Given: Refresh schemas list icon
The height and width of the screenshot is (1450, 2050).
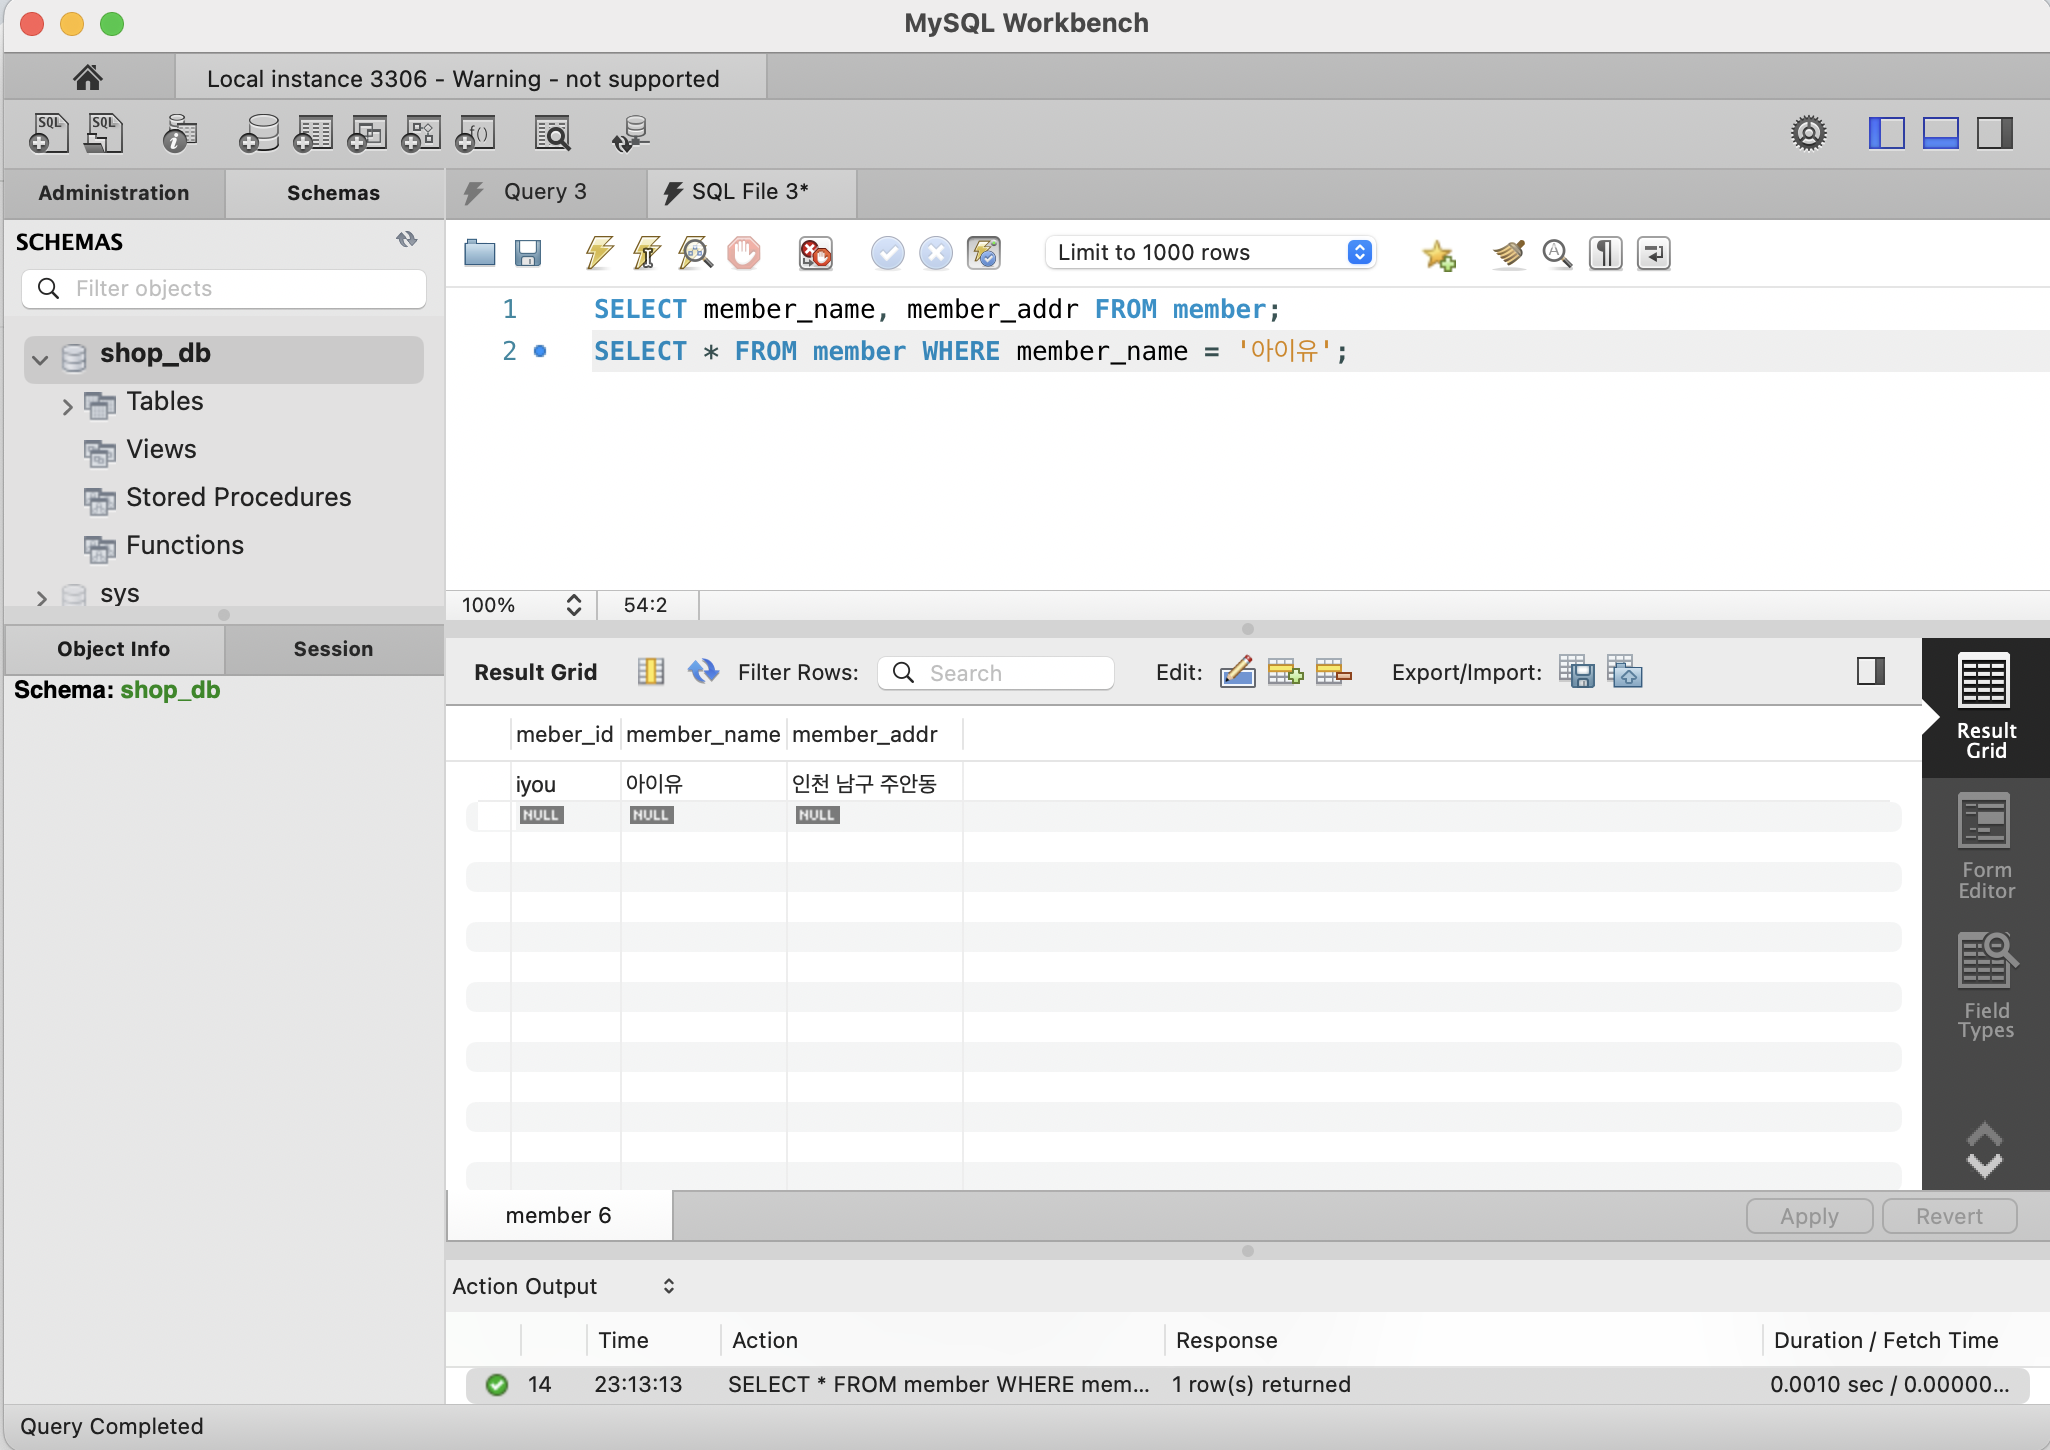Looking at the screenshot, I should (x=406, y=240).
